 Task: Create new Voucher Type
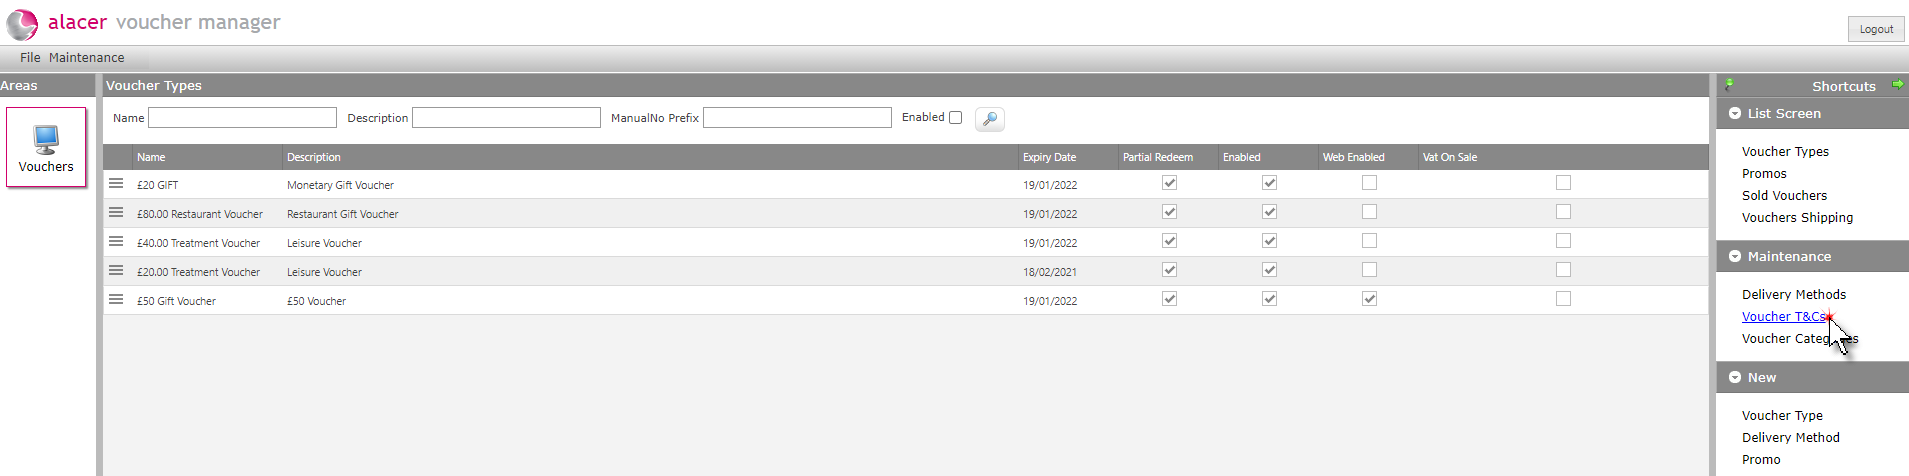[x=1782, y=416]
